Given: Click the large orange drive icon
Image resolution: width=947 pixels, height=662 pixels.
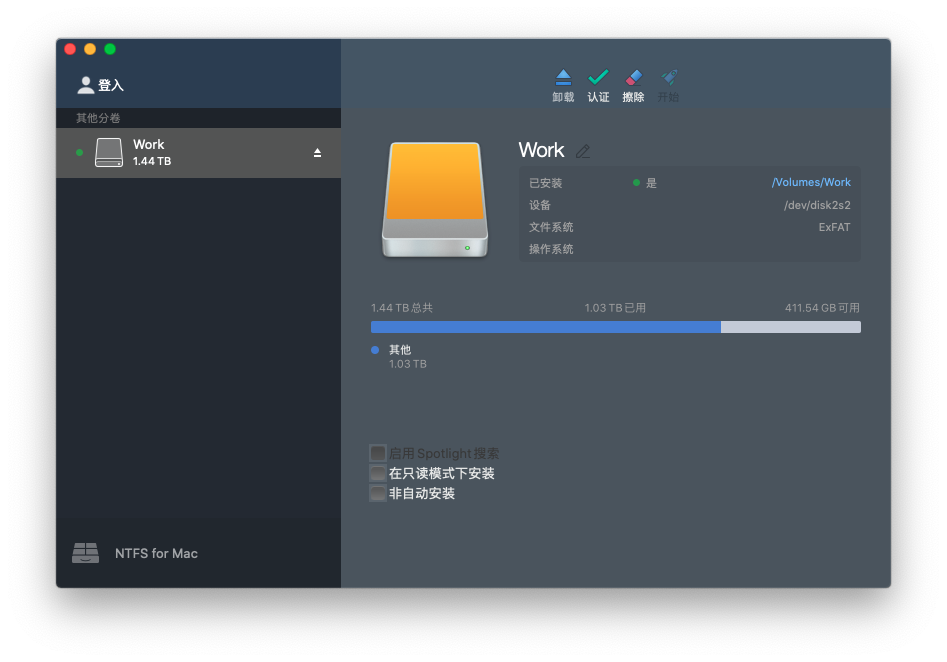Looking at the screenshot, I should click(x=435, y=200).
